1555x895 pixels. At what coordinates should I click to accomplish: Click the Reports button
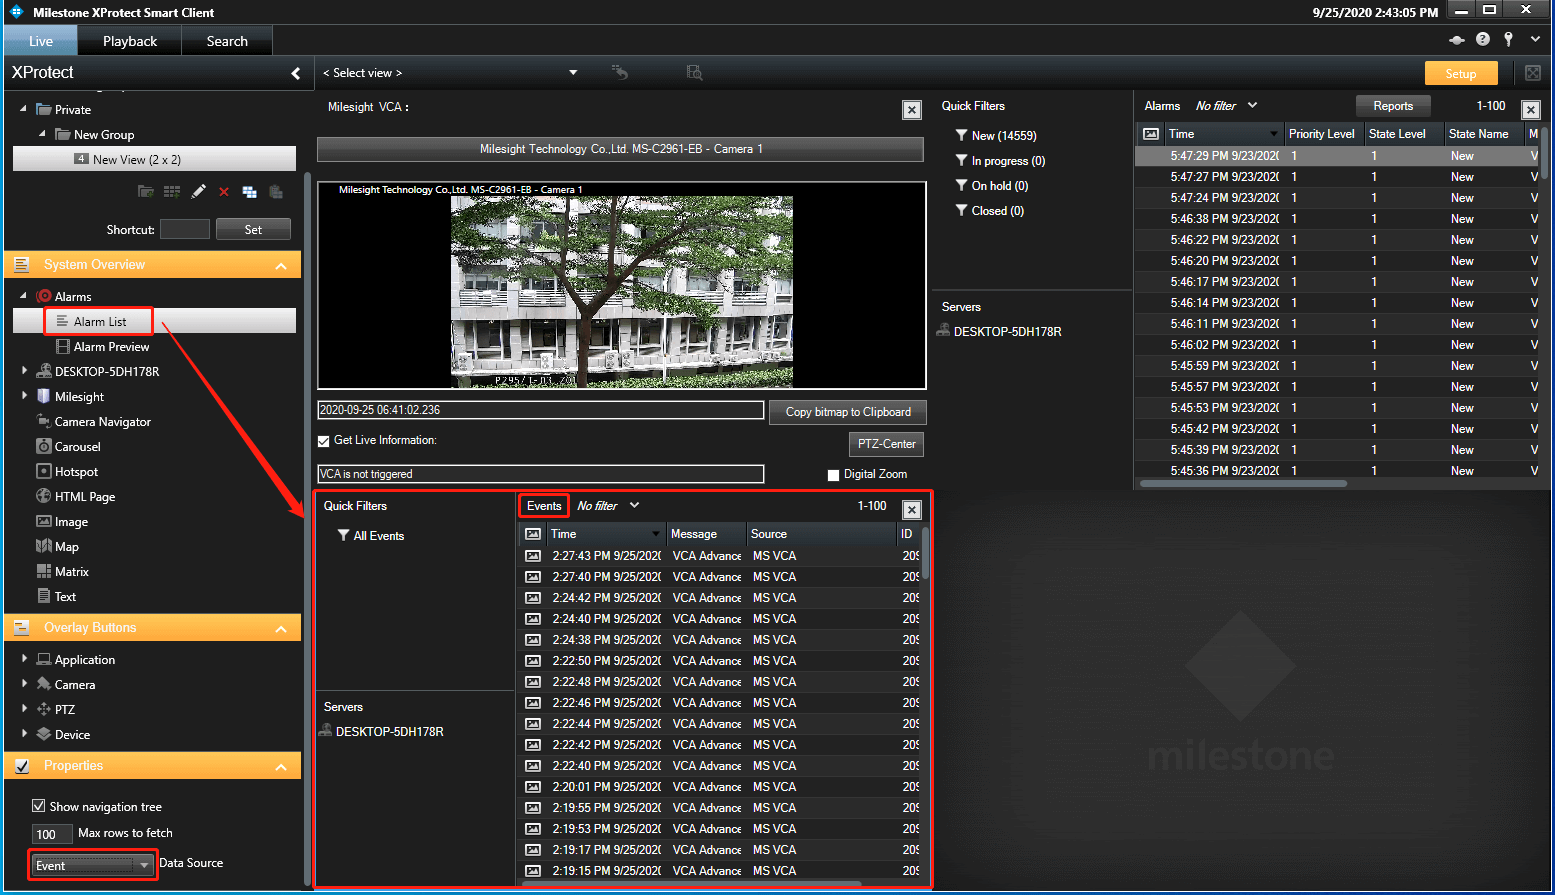(1393, 106)
